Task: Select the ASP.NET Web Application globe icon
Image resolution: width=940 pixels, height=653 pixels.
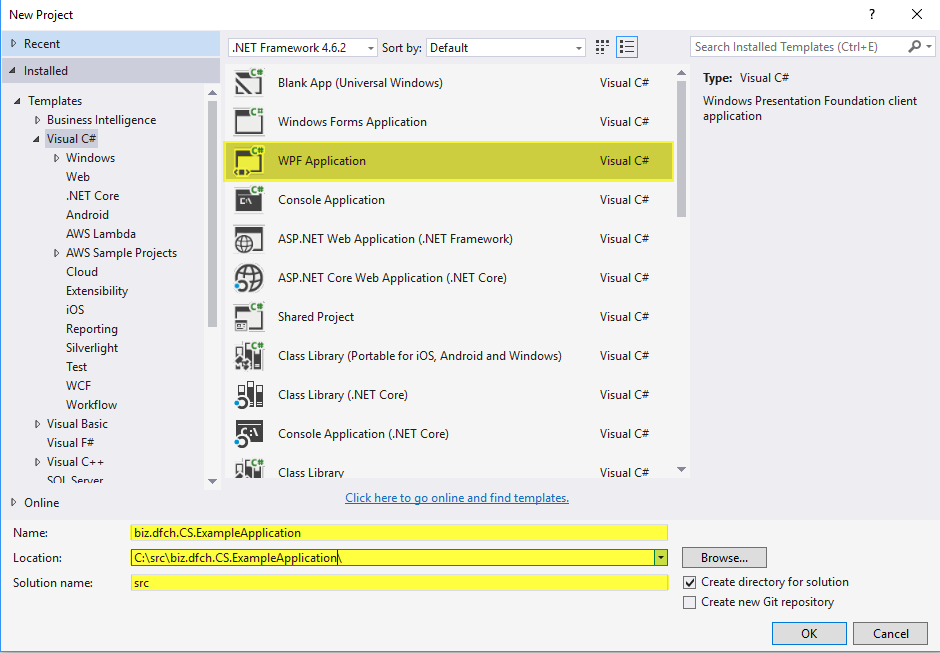Action: point(248,239)
